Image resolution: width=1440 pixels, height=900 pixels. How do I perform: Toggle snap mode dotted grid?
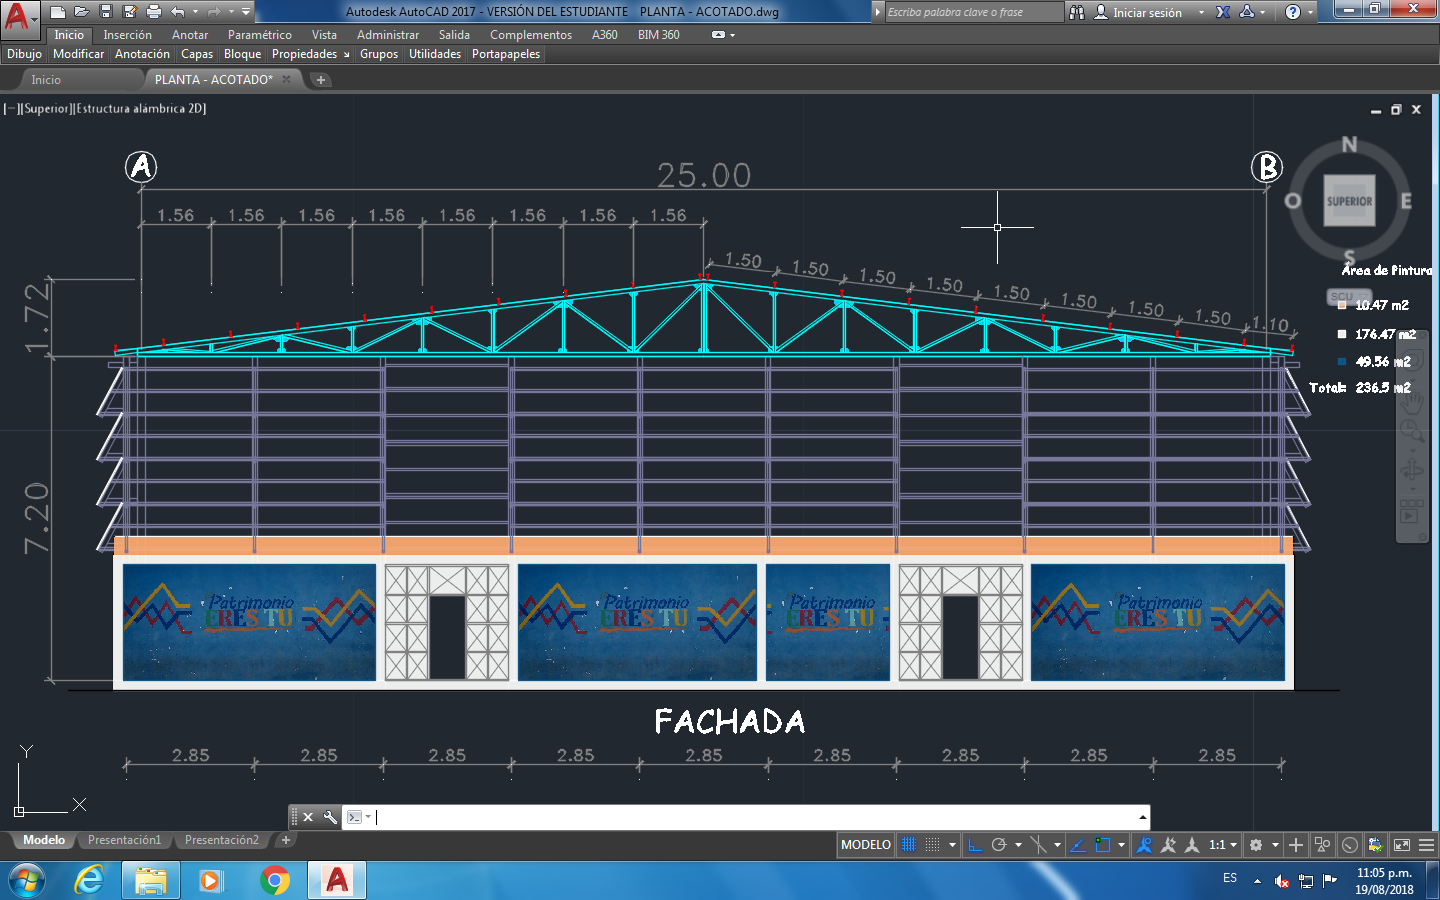coord(932,845)
